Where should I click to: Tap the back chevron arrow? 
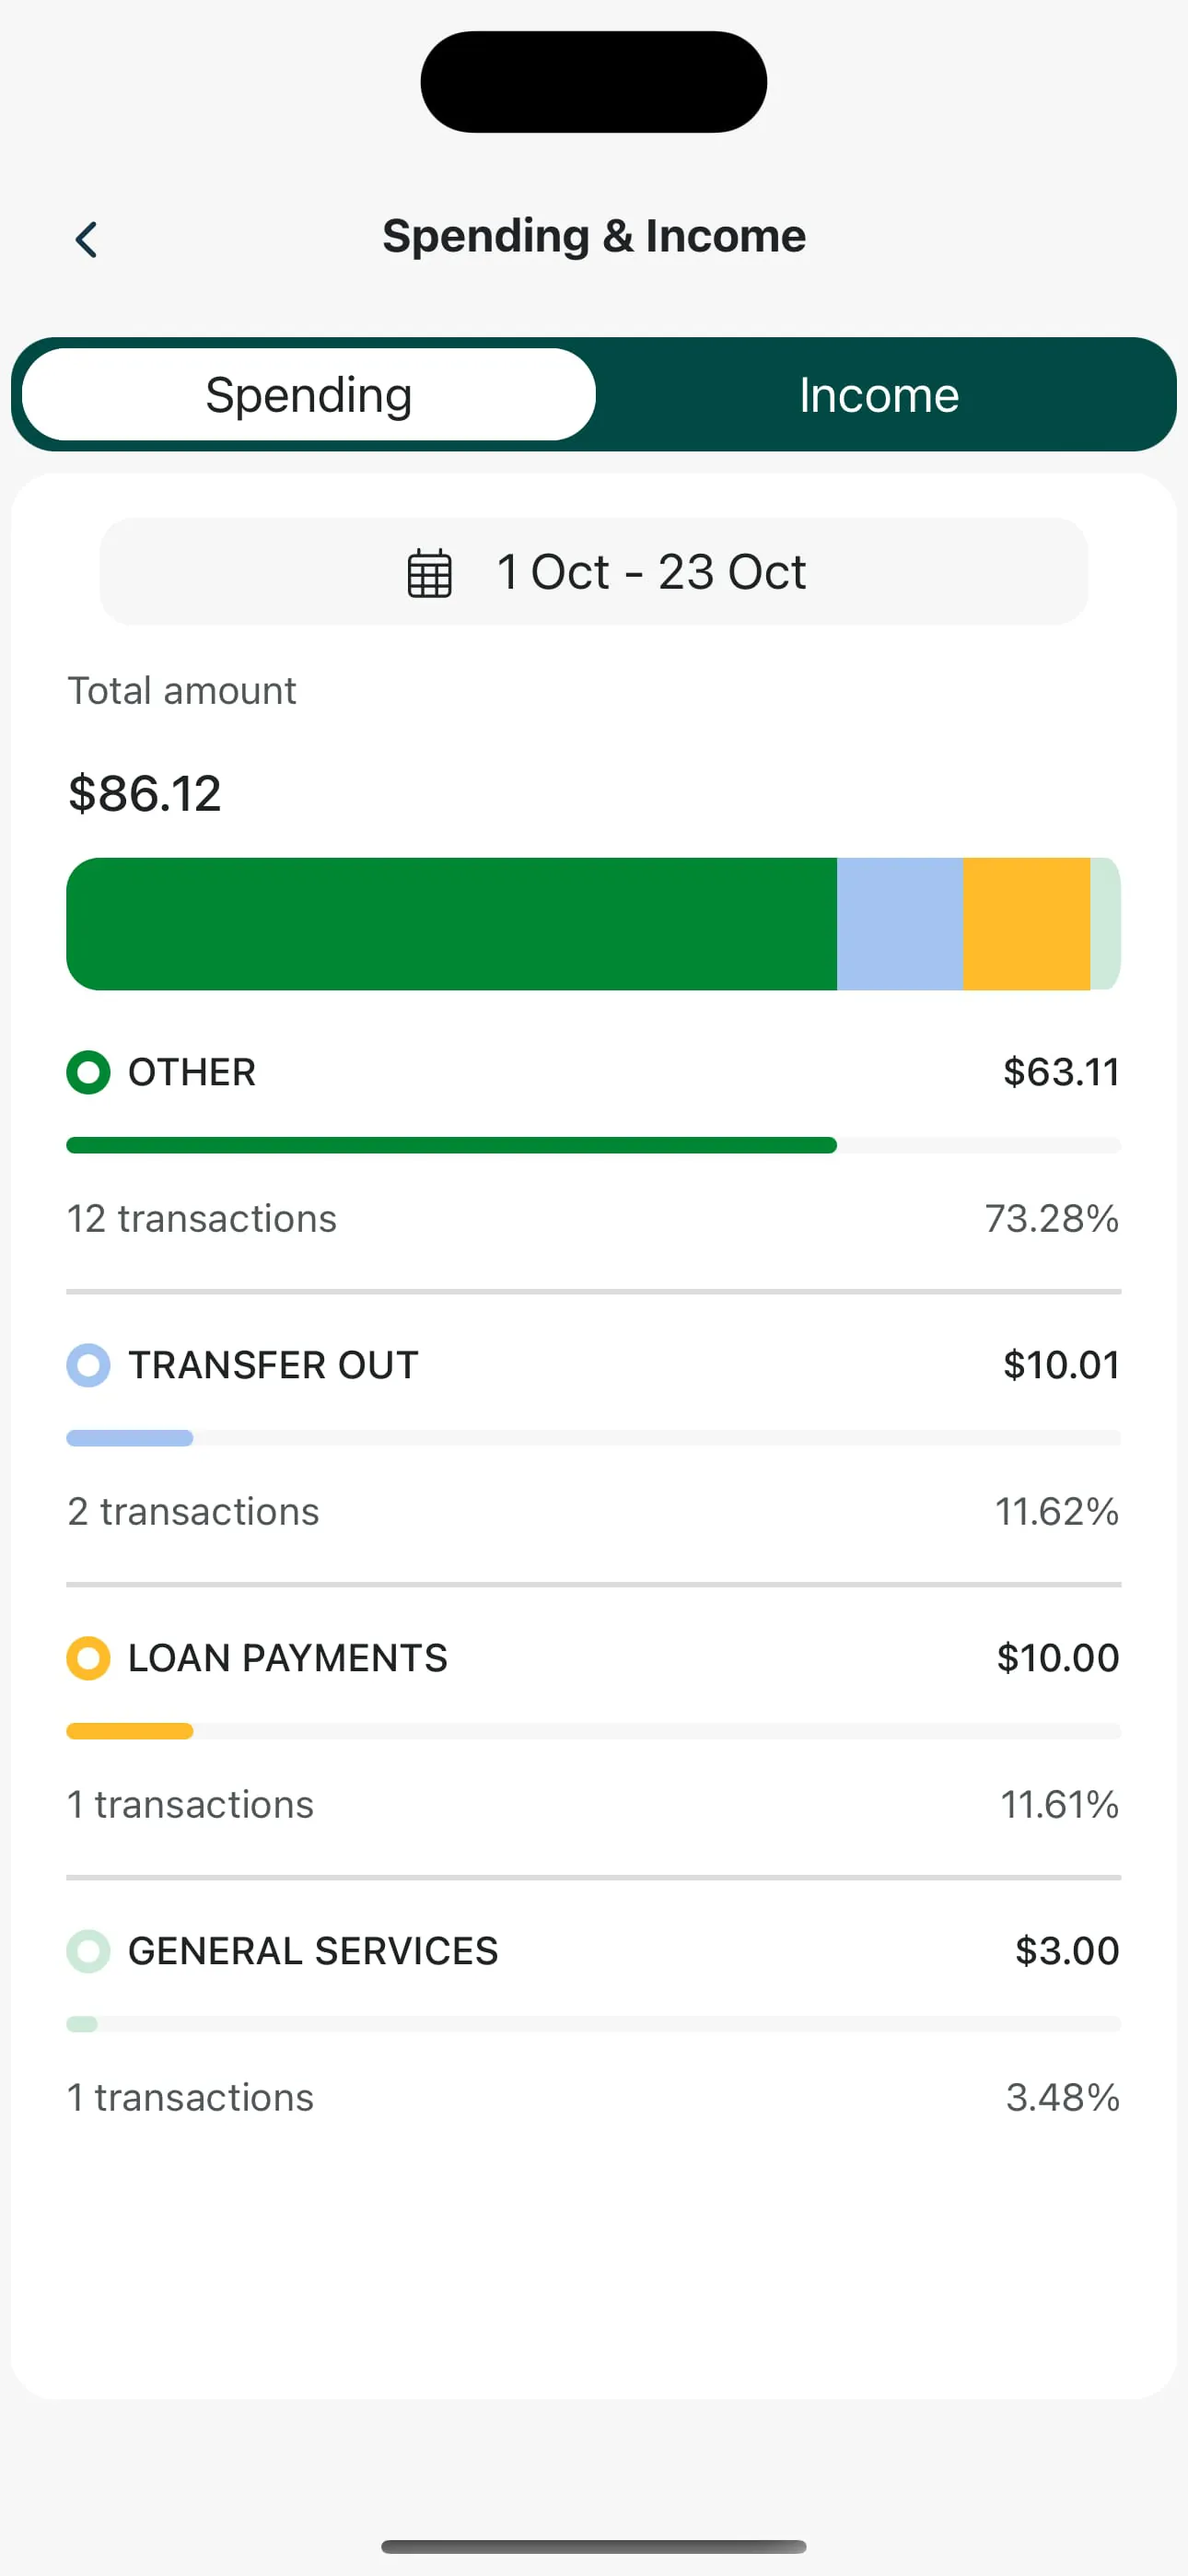coord(87,240)
